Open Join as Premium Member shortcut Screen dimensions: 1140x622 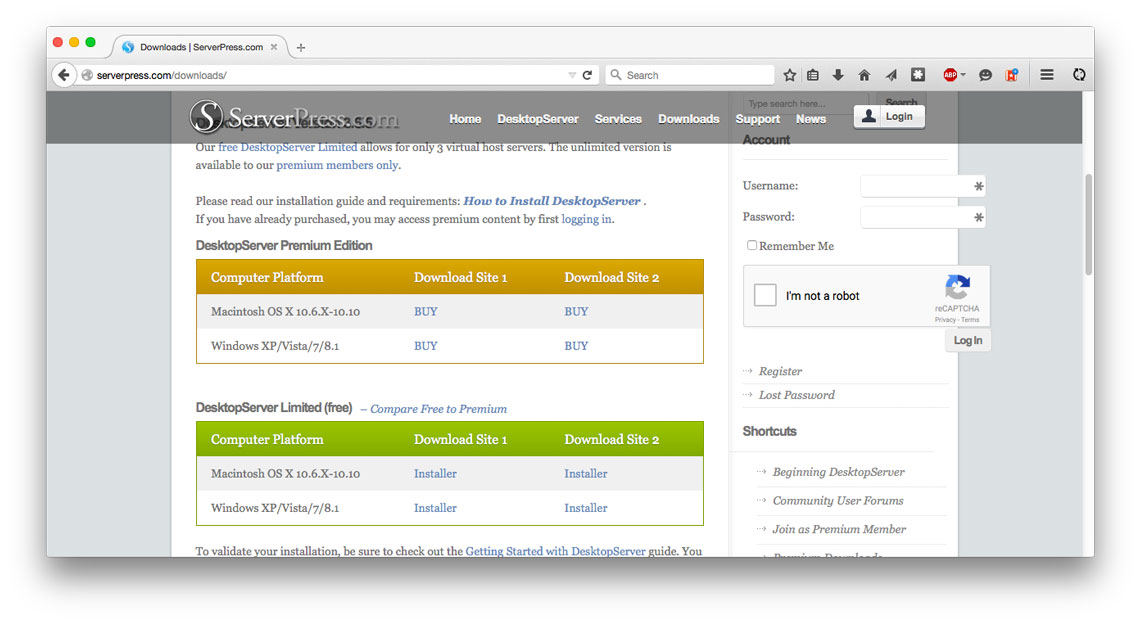pos(839,529)
